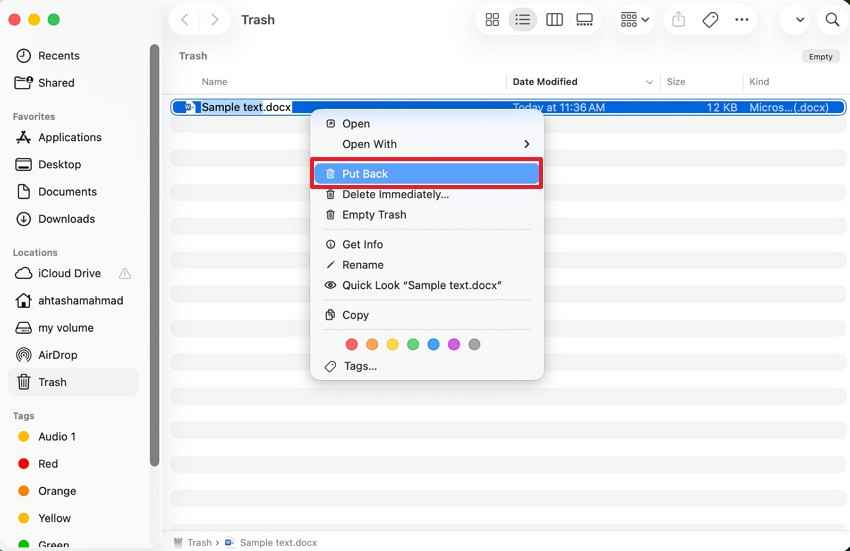
Task: Apply the purple tag color dot
Action: (x=454, y=344)
